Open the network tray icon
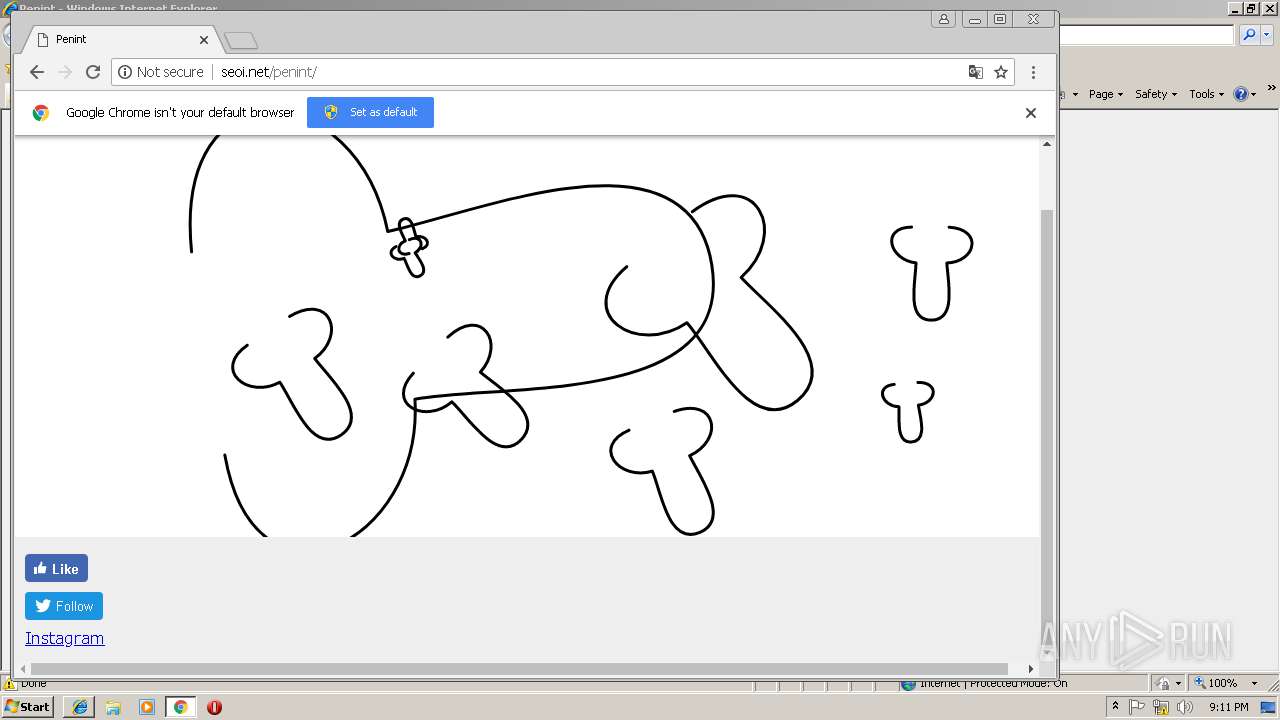The image size is (1280, 720). pos(1160,706)
